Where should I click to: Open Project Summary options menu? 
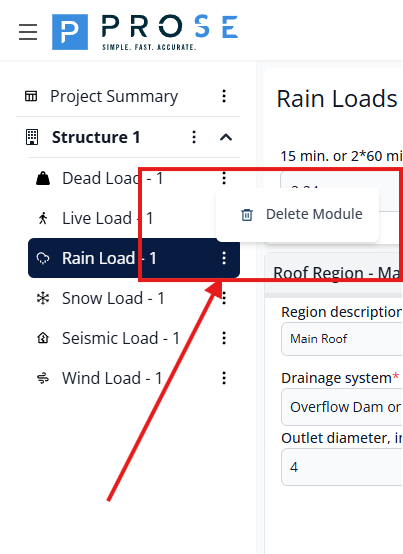tap(224, 96)
